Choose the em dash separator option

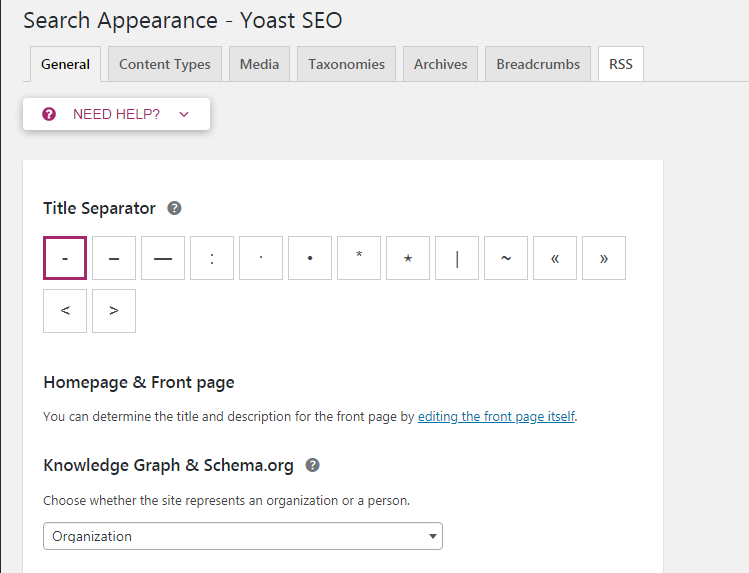(163, 258)
